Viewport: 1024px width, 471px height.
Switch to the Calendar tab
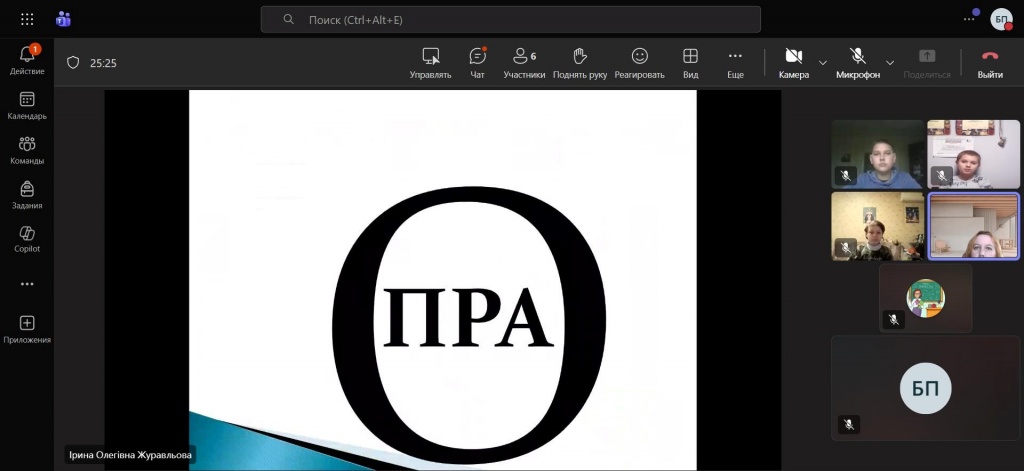(27, 105)
